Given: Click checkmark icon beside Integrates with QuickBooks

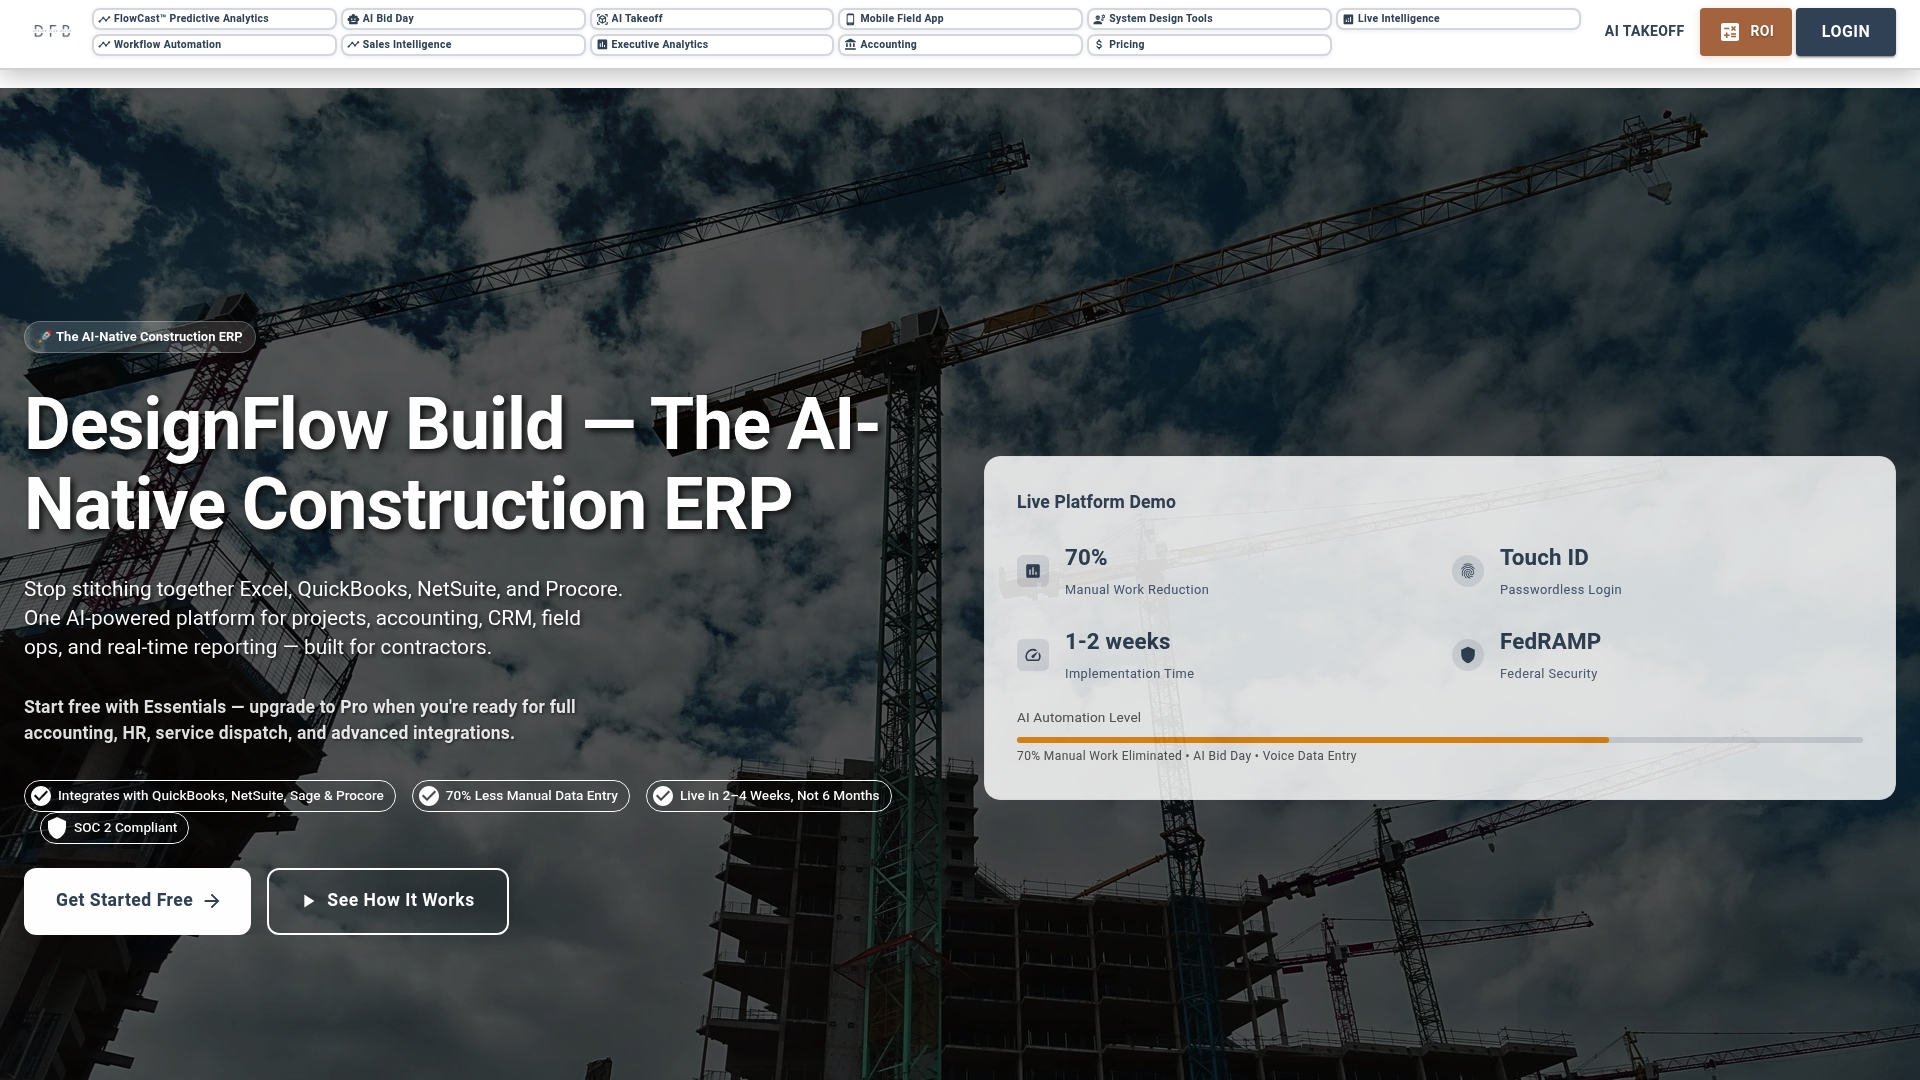Looking at the screenshot, I should coord(41,796).
